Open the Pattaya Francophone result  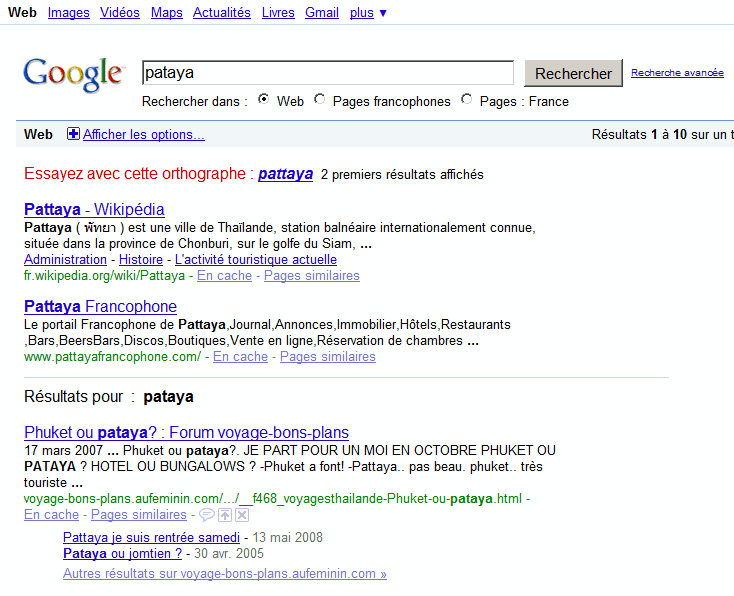(100, 306)
